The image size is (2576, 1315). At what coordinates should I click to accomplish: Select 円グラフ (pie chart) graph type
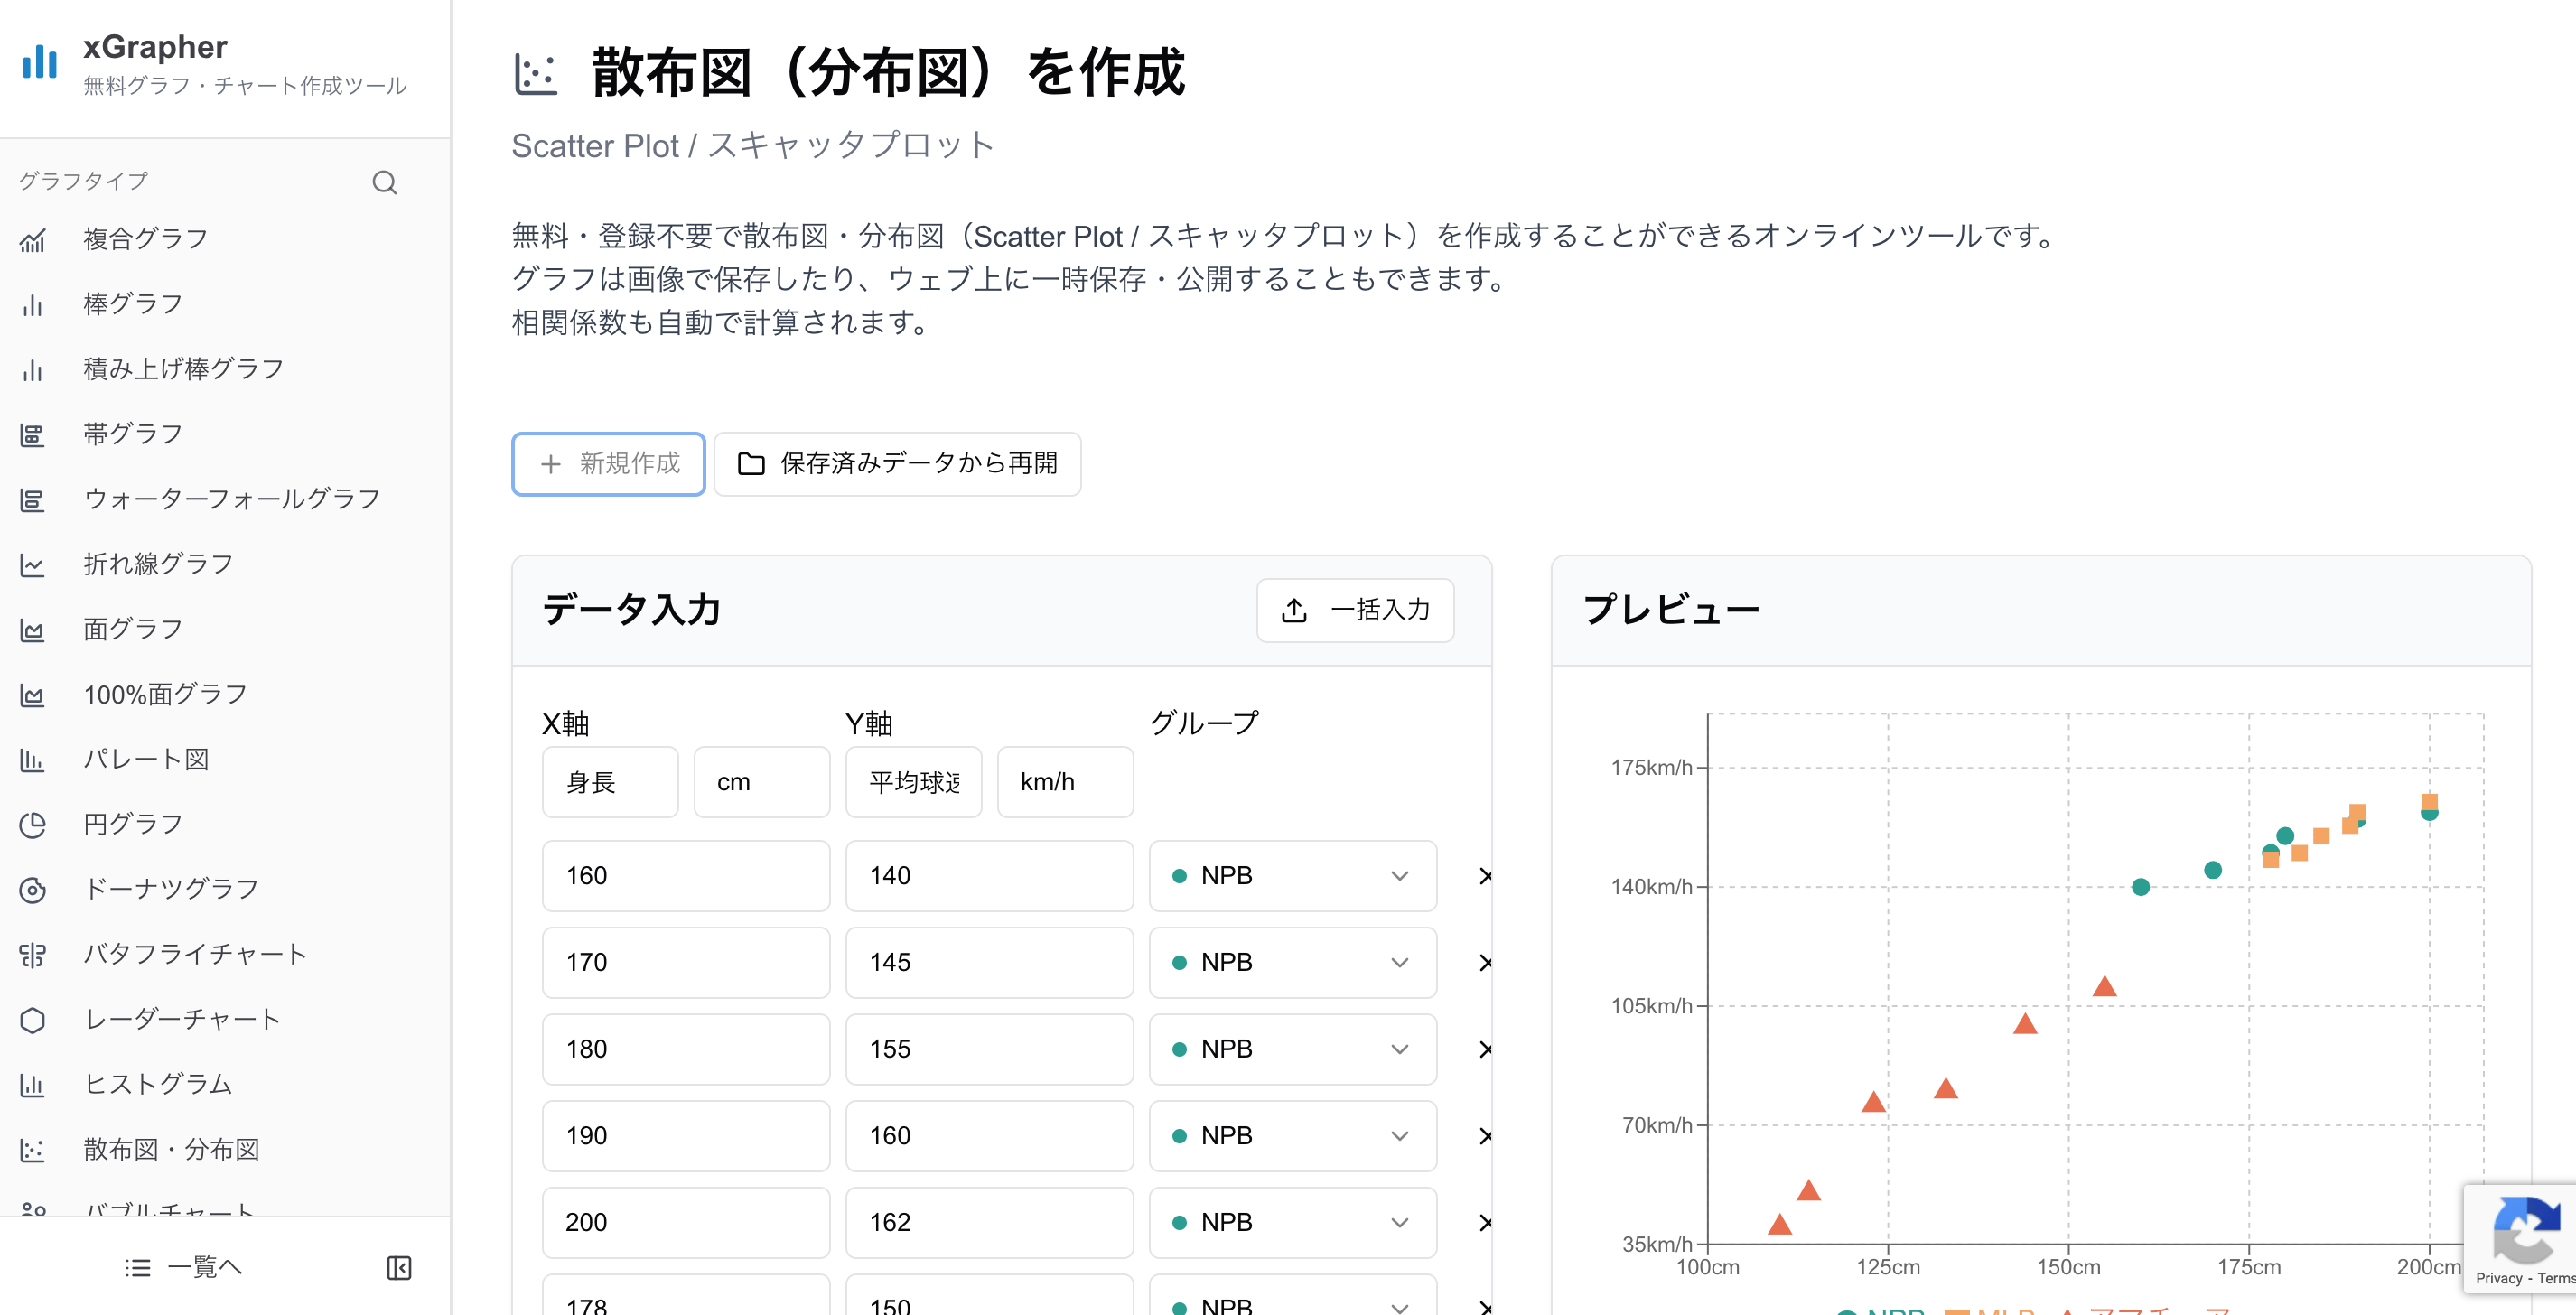pyautogui.click(x=131, y=823)
